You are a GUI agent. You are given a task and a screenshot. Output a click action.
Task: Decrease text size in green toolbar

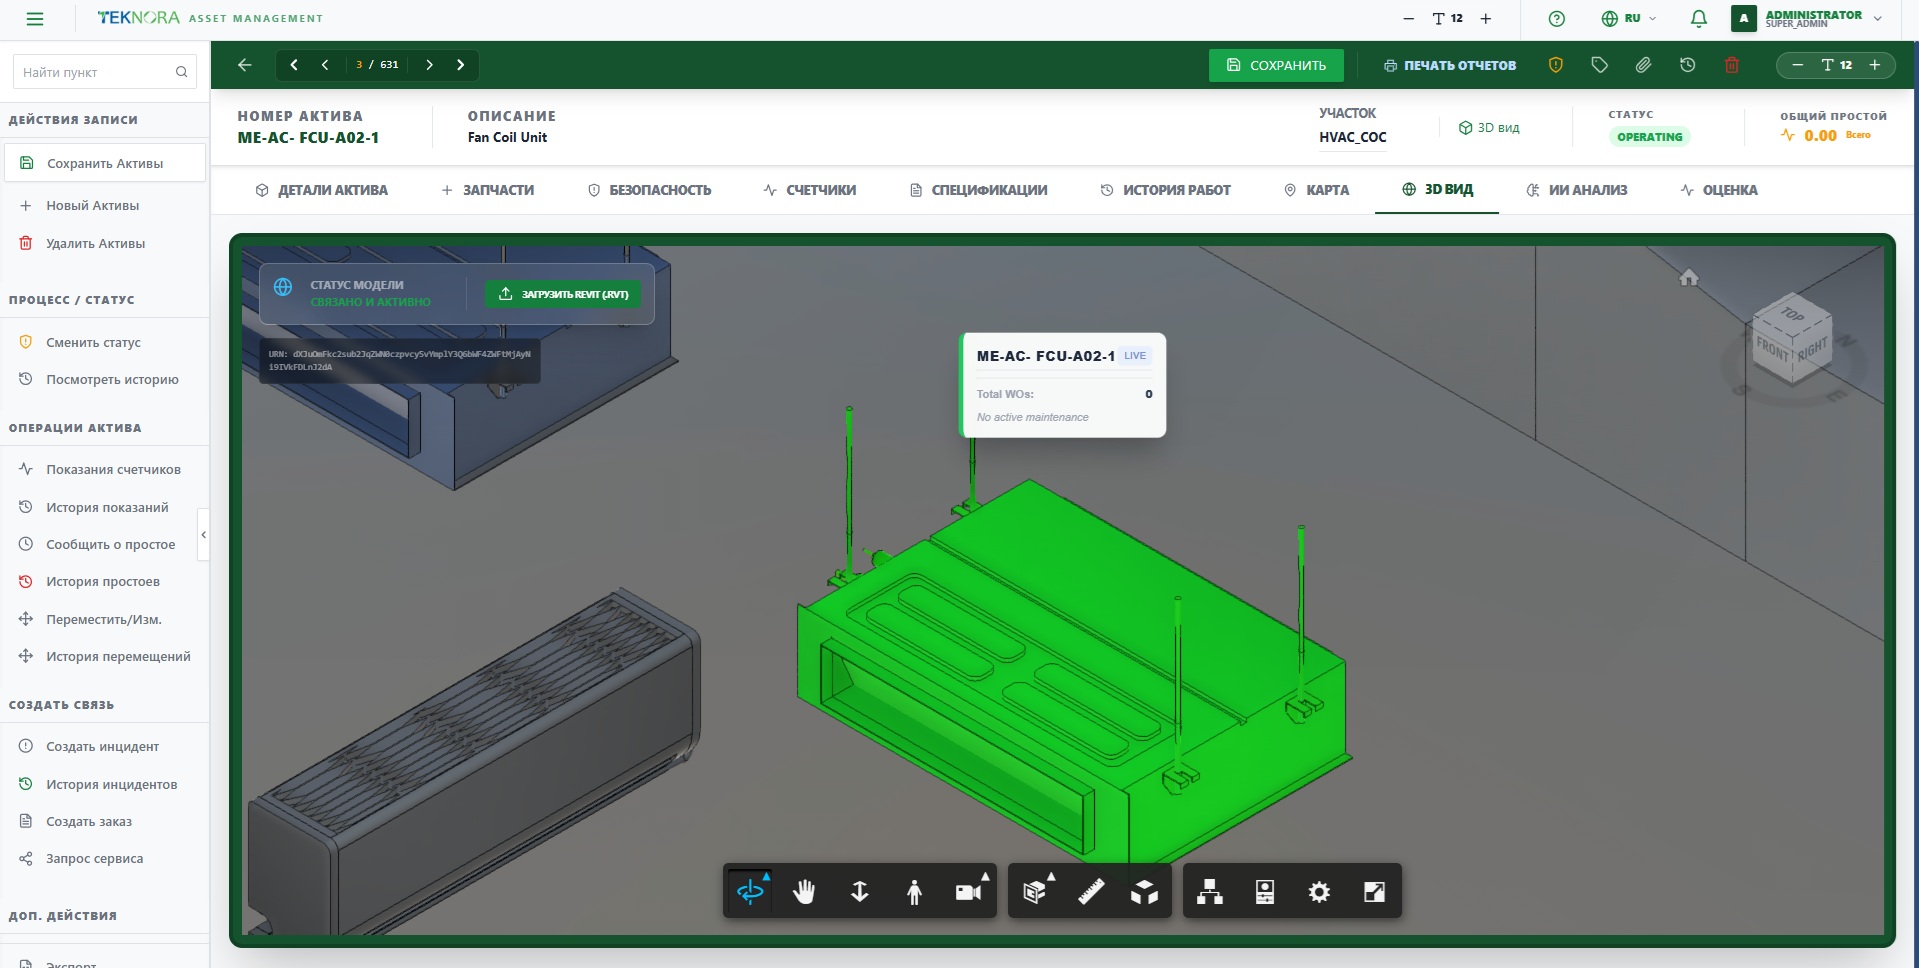click(x=1798, y=65)
